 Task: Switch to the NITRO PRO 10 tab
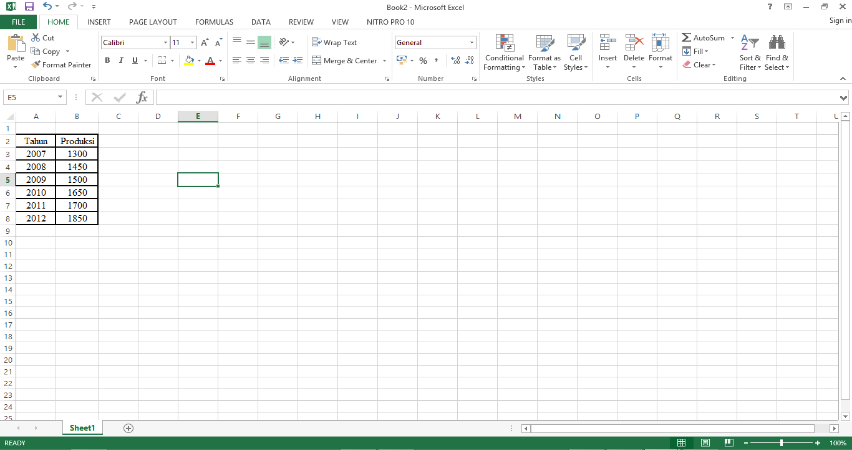390,22
